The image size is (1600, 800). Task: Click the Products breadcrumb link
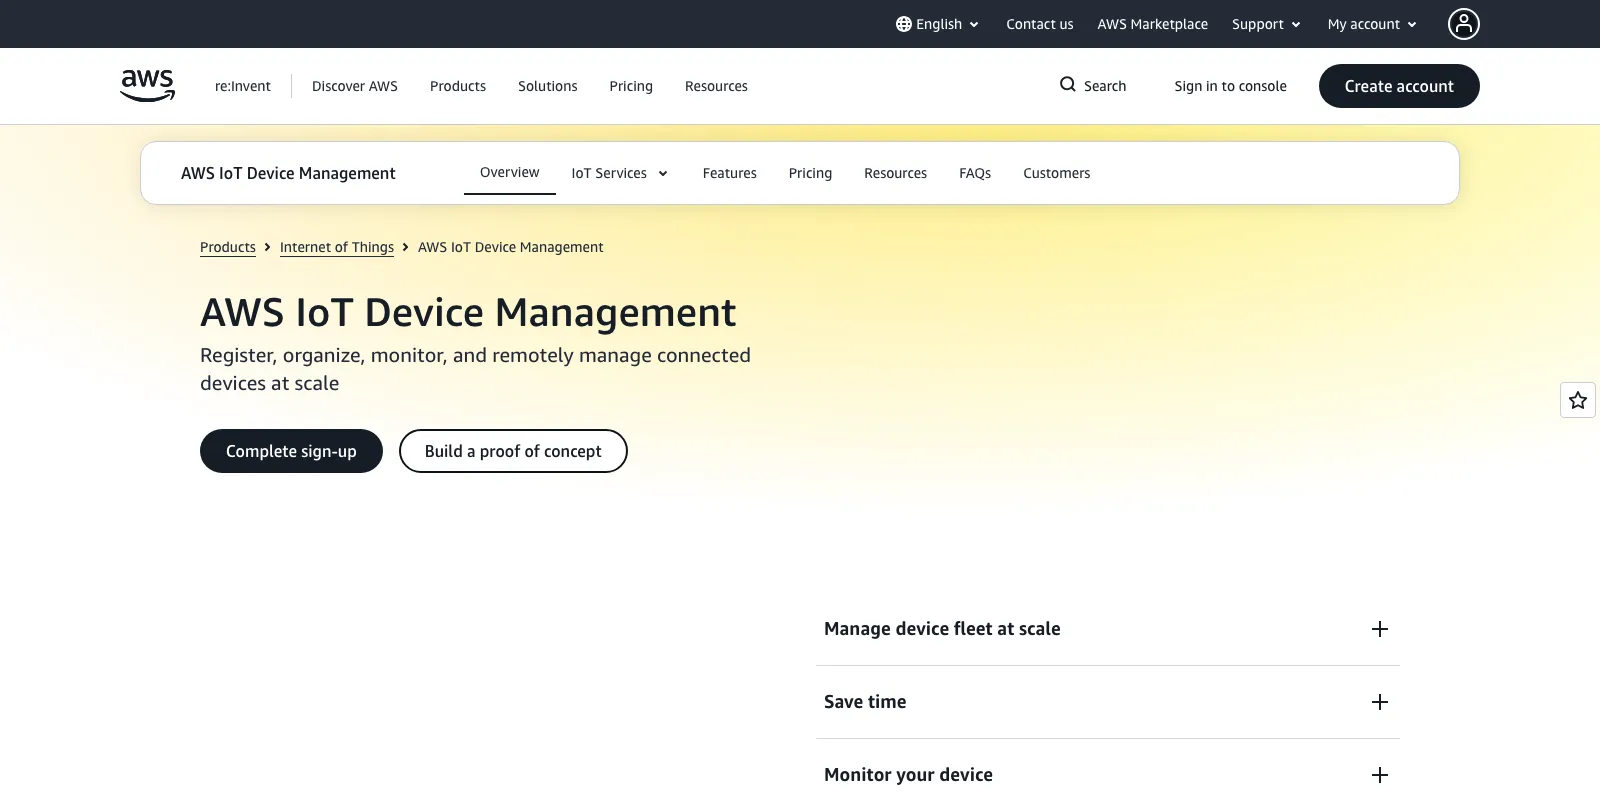(x=228, y=247)
